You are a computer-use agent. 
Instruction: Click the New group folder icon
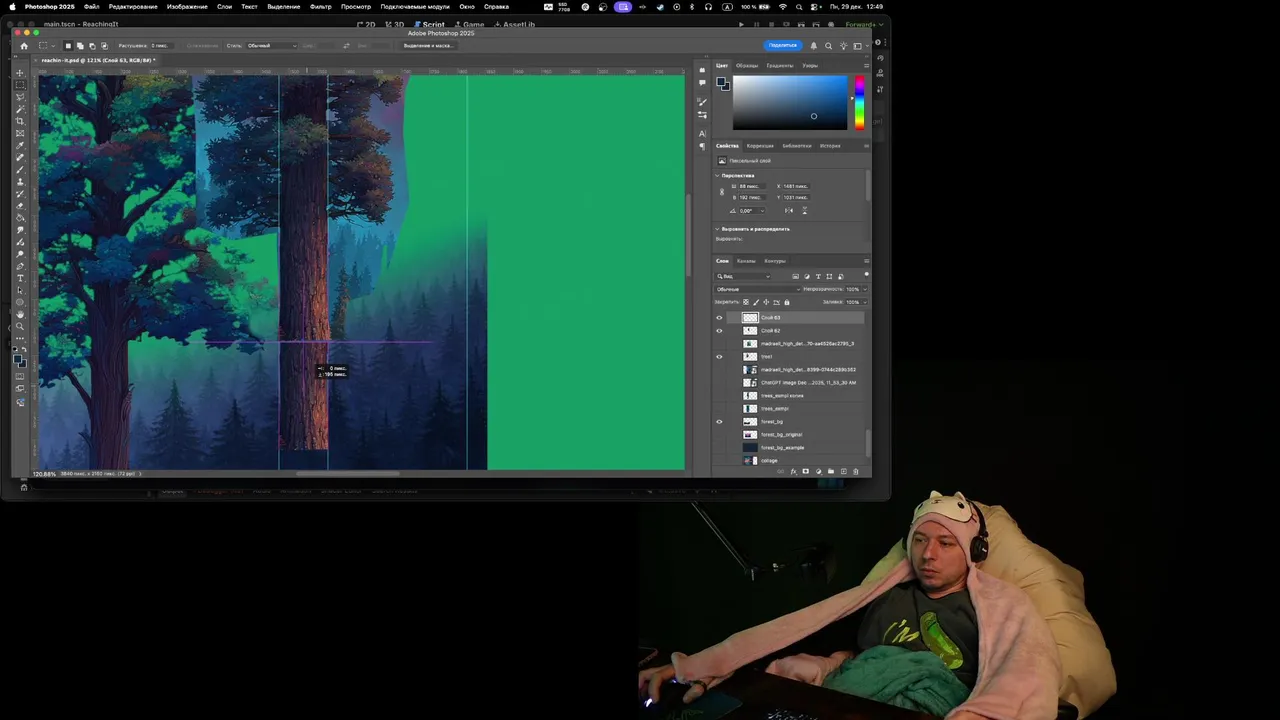click(x=830, y=471)
